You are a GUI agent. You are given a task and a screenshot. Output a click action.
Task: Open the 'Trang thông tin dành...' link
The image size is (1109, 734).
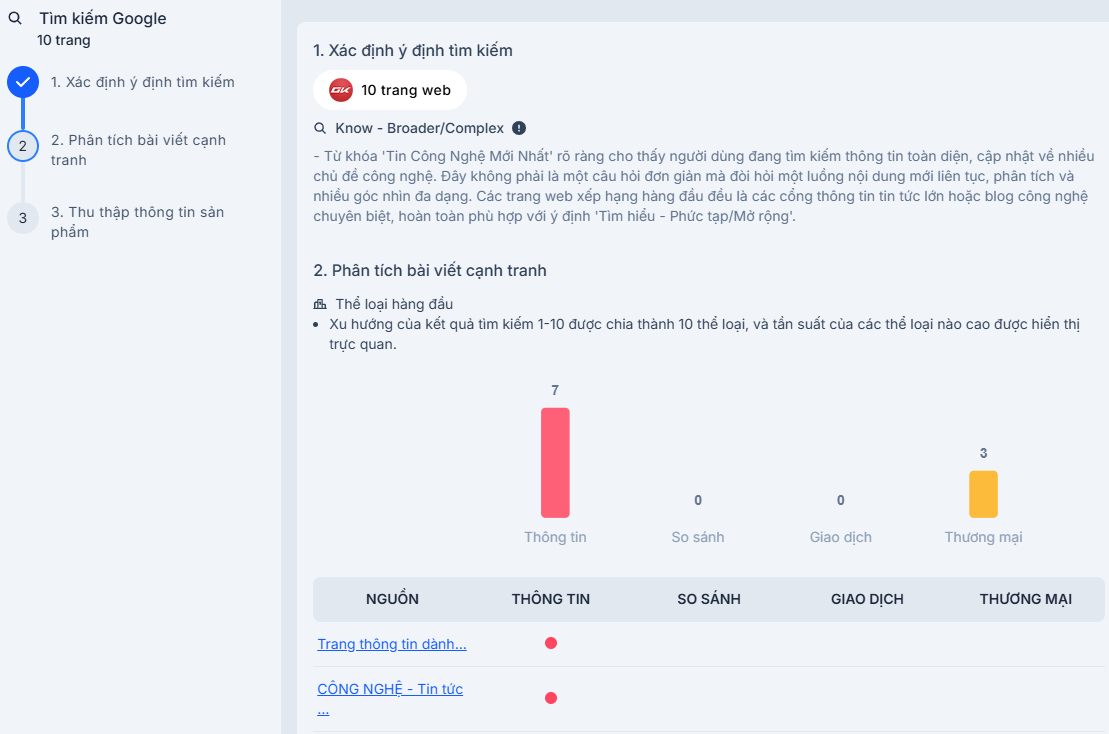tap(392, 644)
